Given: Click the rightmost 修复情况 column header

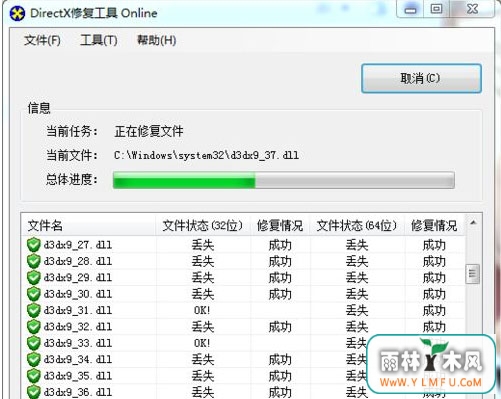Looking at the screenshot, I should click(x=434, y=225).
